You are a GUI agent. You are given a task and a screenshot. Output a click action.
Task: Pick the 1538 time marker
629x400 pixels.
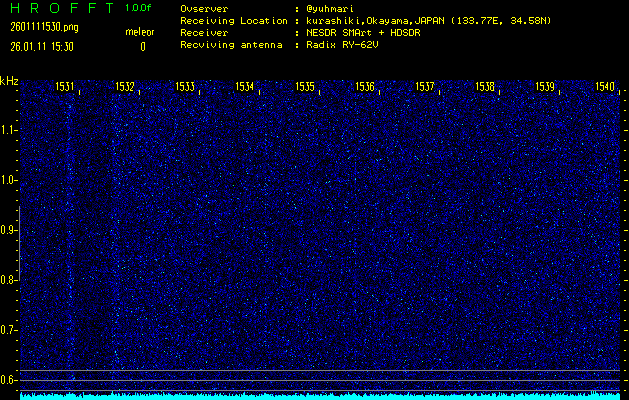pos(485,88)
